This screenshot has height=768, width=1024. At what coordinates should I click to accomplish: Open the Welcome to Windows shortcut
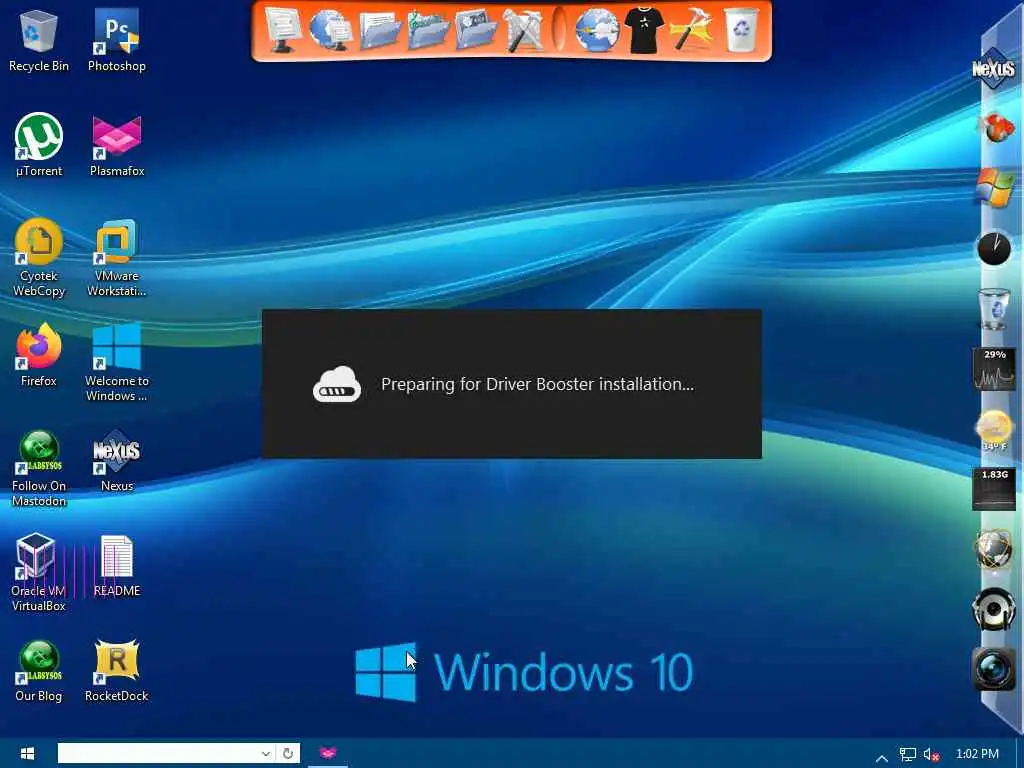point(117,362)
